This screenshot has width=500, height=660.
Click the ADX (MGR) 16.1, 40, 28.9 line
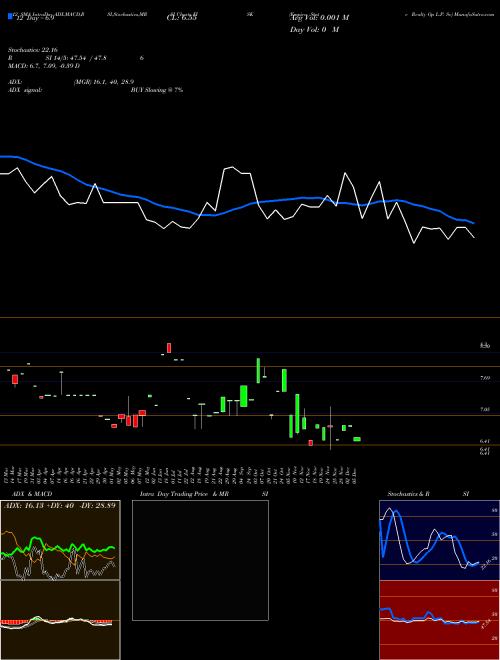click(71, 82)
